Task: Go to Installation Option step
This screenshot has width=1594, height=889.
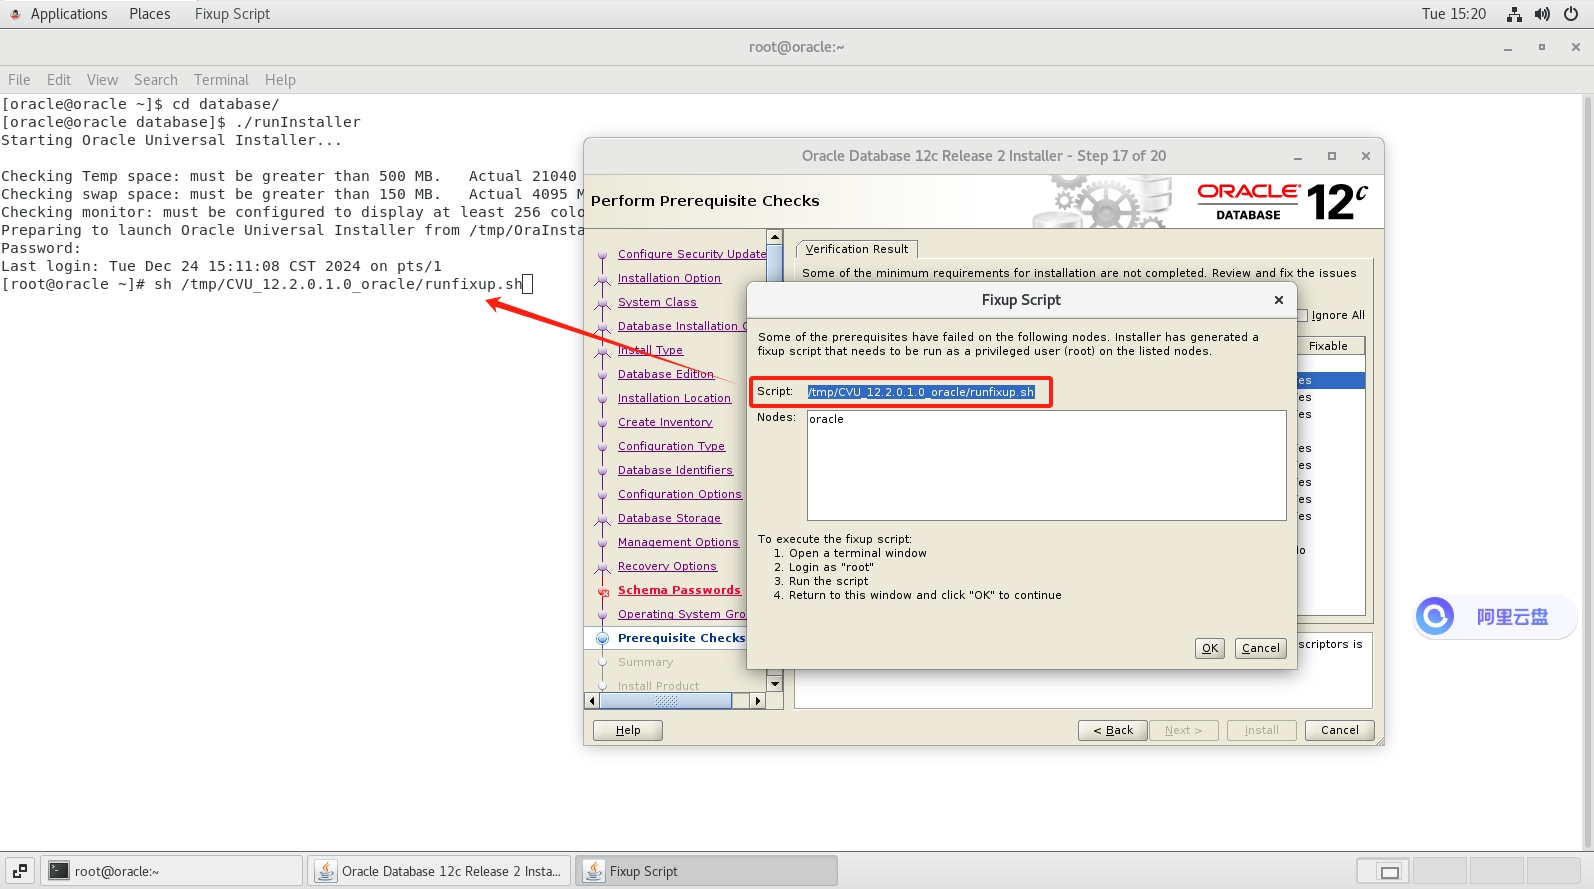Action: point(669,278)
